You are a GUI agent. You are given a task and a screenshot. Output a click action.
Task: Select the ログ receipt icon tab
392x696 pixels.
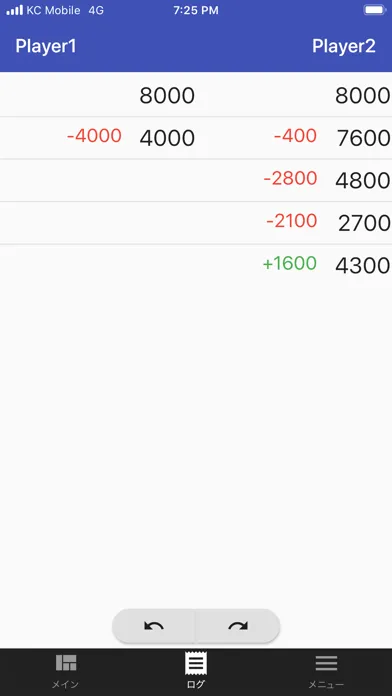point(196,664)
